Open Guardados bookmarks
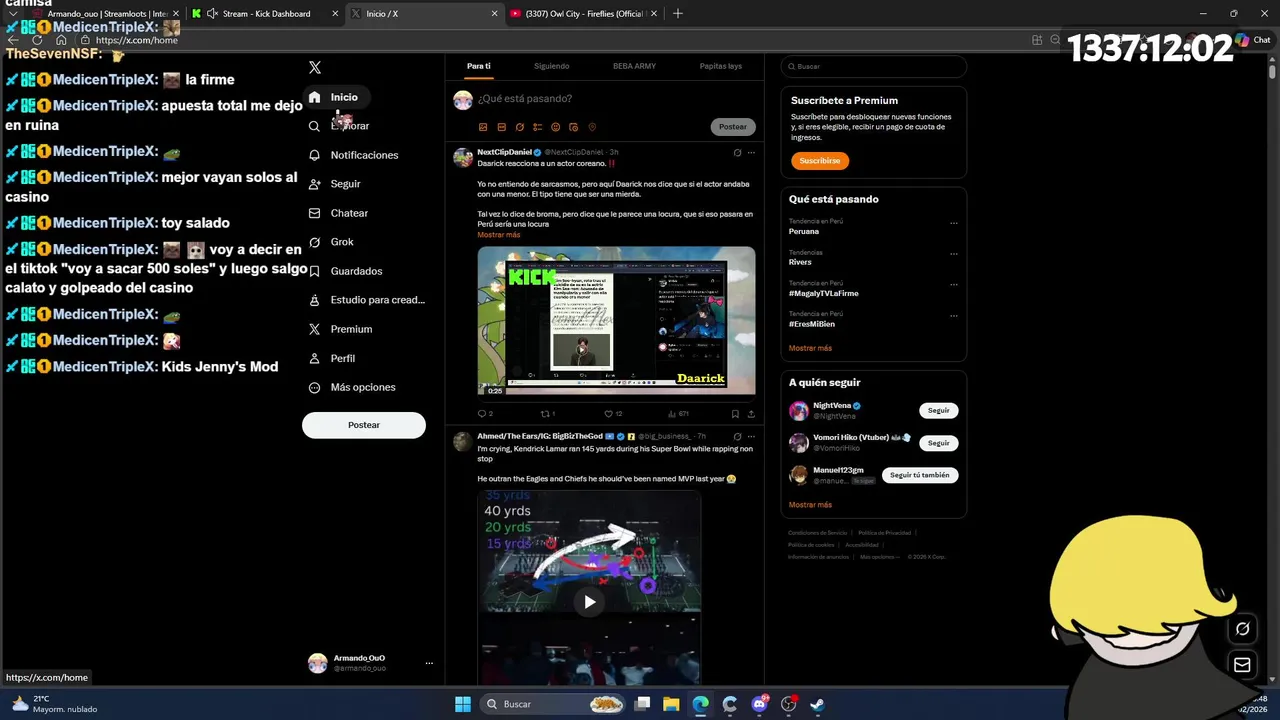The image size is (1280, 720). [x=356, y=271]
